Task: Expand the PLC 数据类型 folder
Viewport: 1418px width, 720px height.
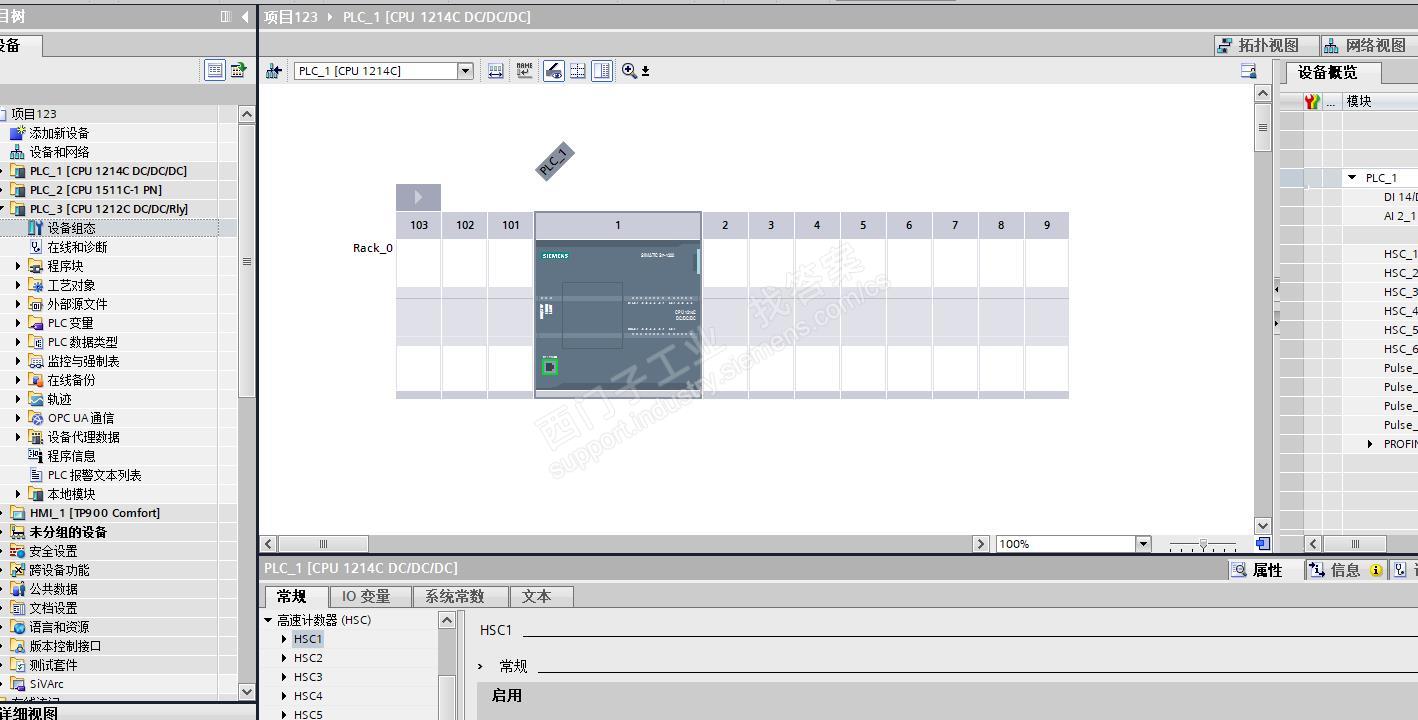Action: tap(18, 342)
